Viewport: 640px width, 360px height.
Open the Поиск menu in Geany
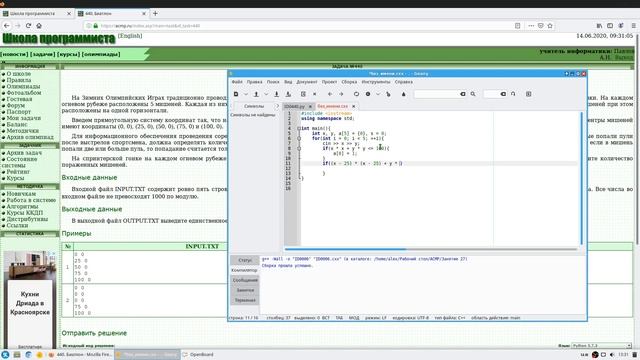273,82
